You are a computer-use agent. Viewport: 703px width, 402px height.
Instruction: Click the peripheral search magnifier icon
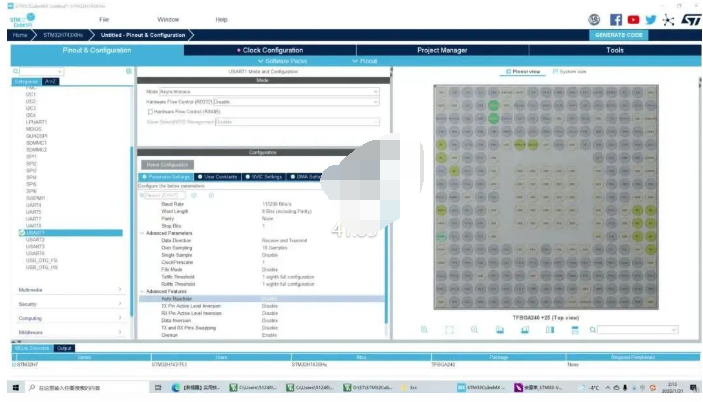tap(16, 71)
